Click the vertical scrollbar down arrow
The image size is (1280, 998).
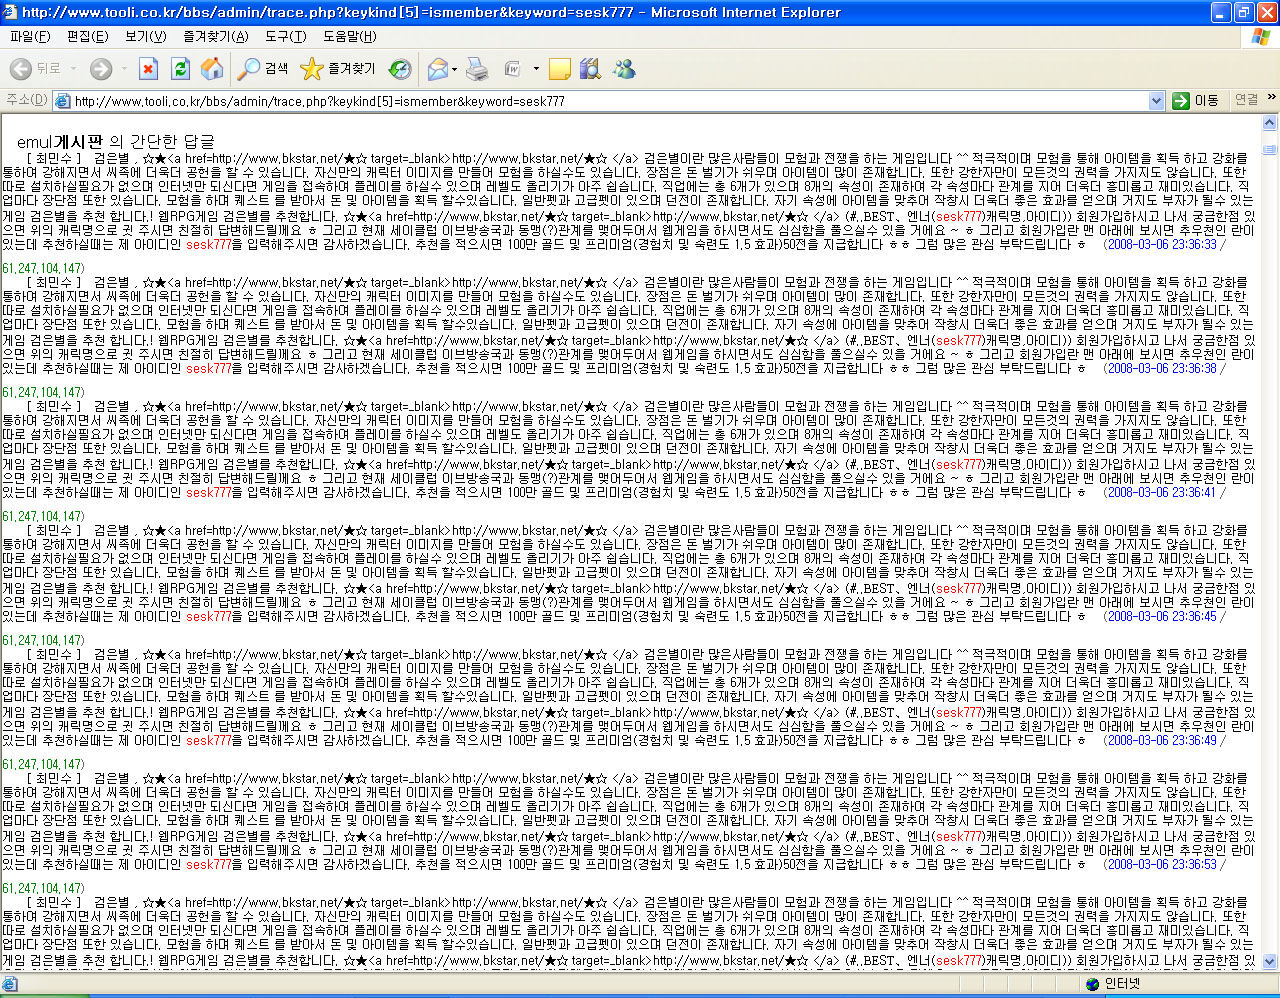1270,961
